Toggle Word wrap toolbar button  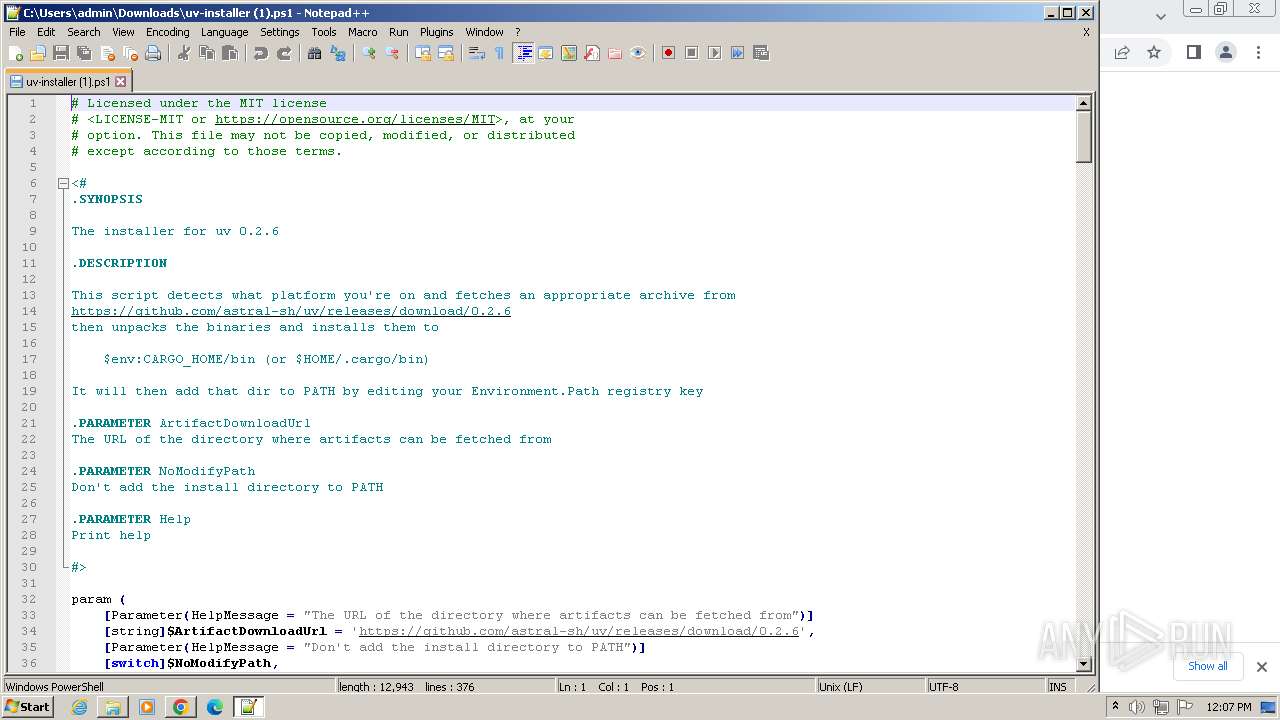coord(477,53)
